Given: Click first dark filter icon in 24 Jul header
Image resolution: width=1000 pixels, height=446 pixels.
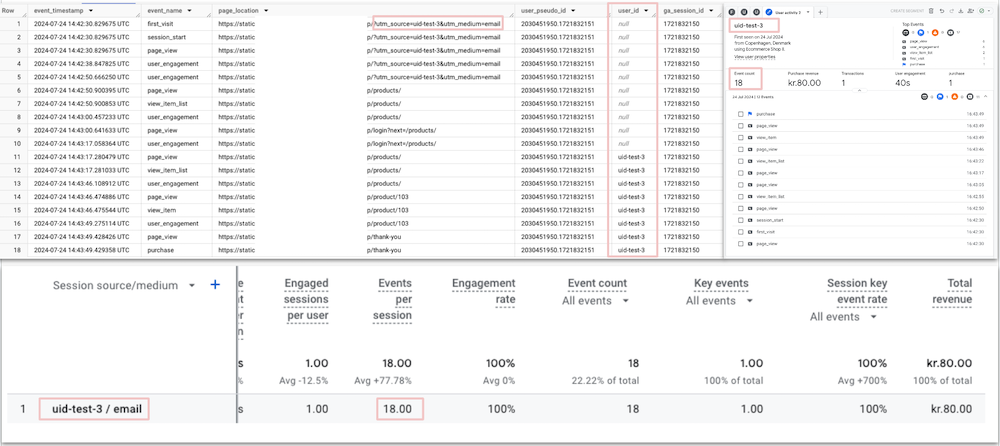Looking at the screenshot, I should coord(924,97).
